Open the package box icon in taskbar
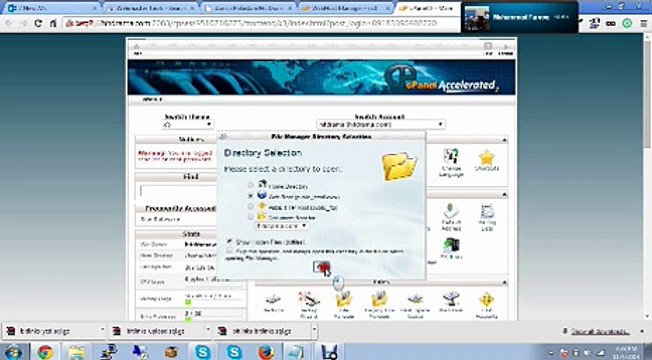The width and height of the screenshot is (652, 360). [x=171, y=353]
